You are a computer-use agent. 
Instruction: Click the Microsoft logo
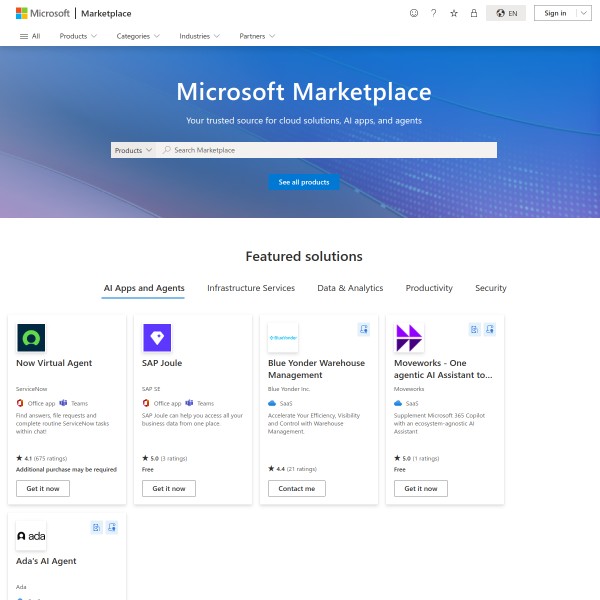(42, 13)
